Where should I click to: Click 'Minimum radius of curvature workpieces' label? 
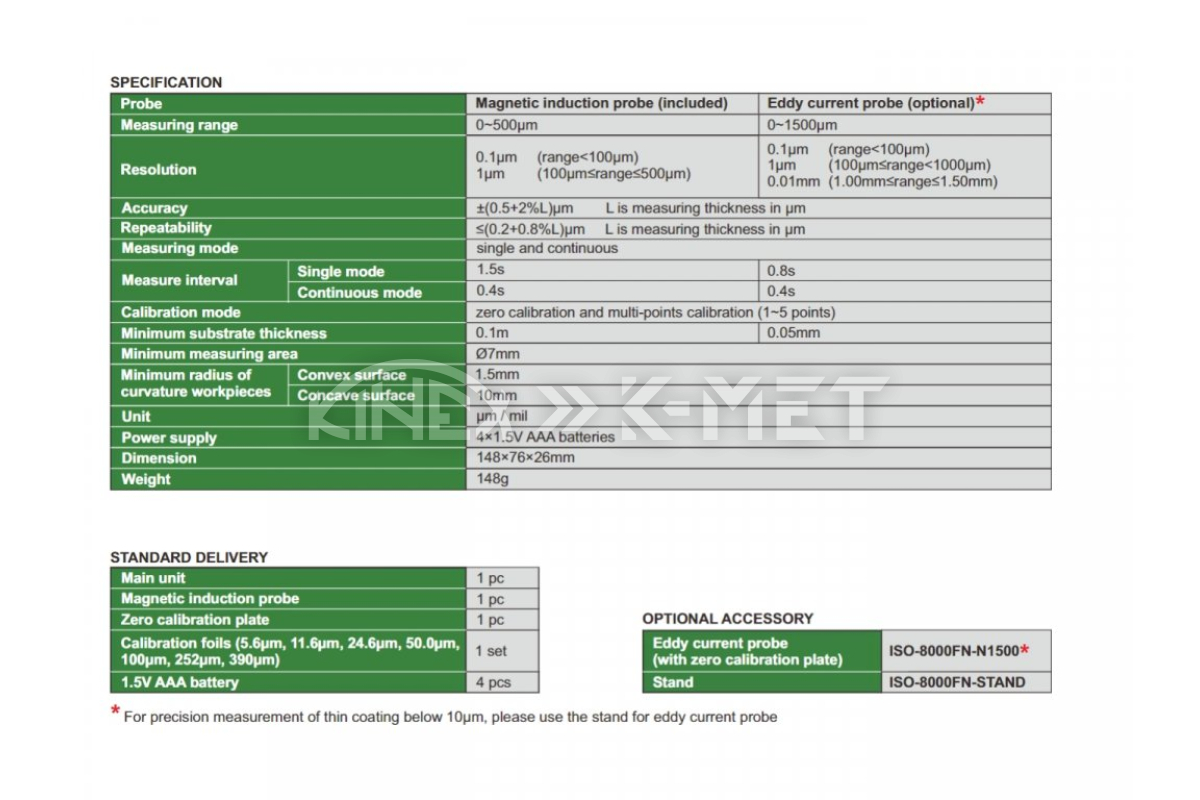tap(199, 385)
